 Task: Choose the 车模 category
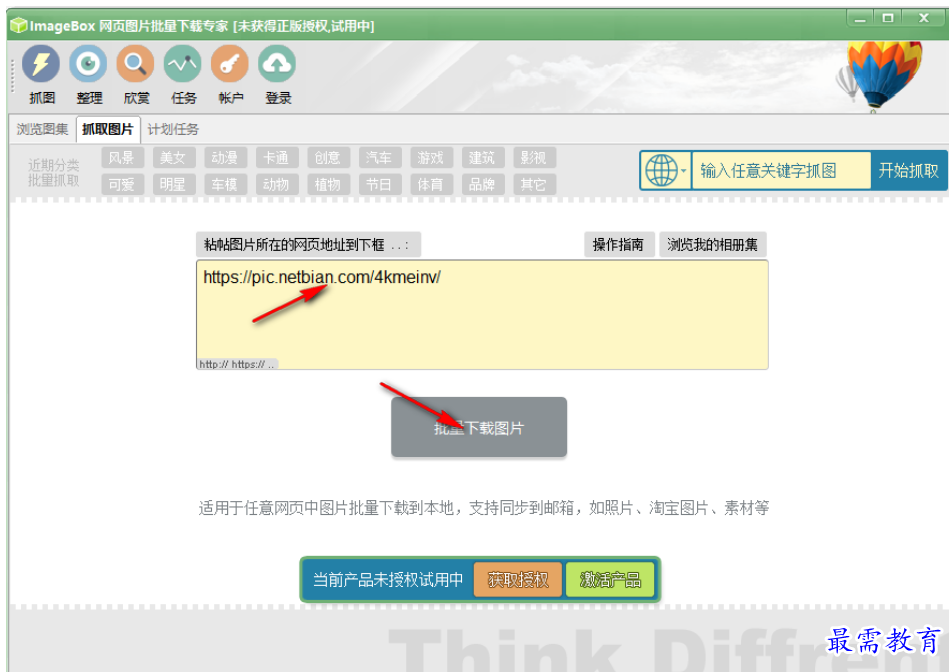pyautogui.click(x=225, y=184)
